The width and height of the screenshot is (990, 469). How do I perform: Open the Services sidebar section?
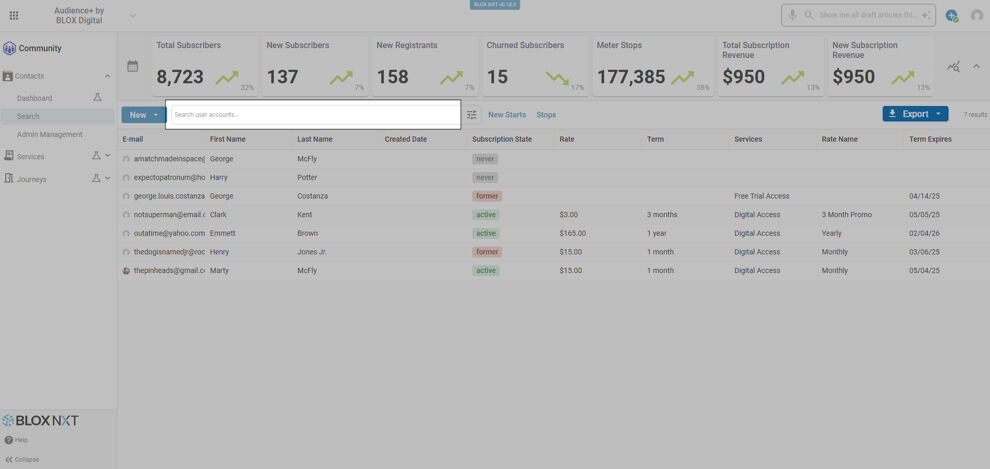(x=30, y=157)
